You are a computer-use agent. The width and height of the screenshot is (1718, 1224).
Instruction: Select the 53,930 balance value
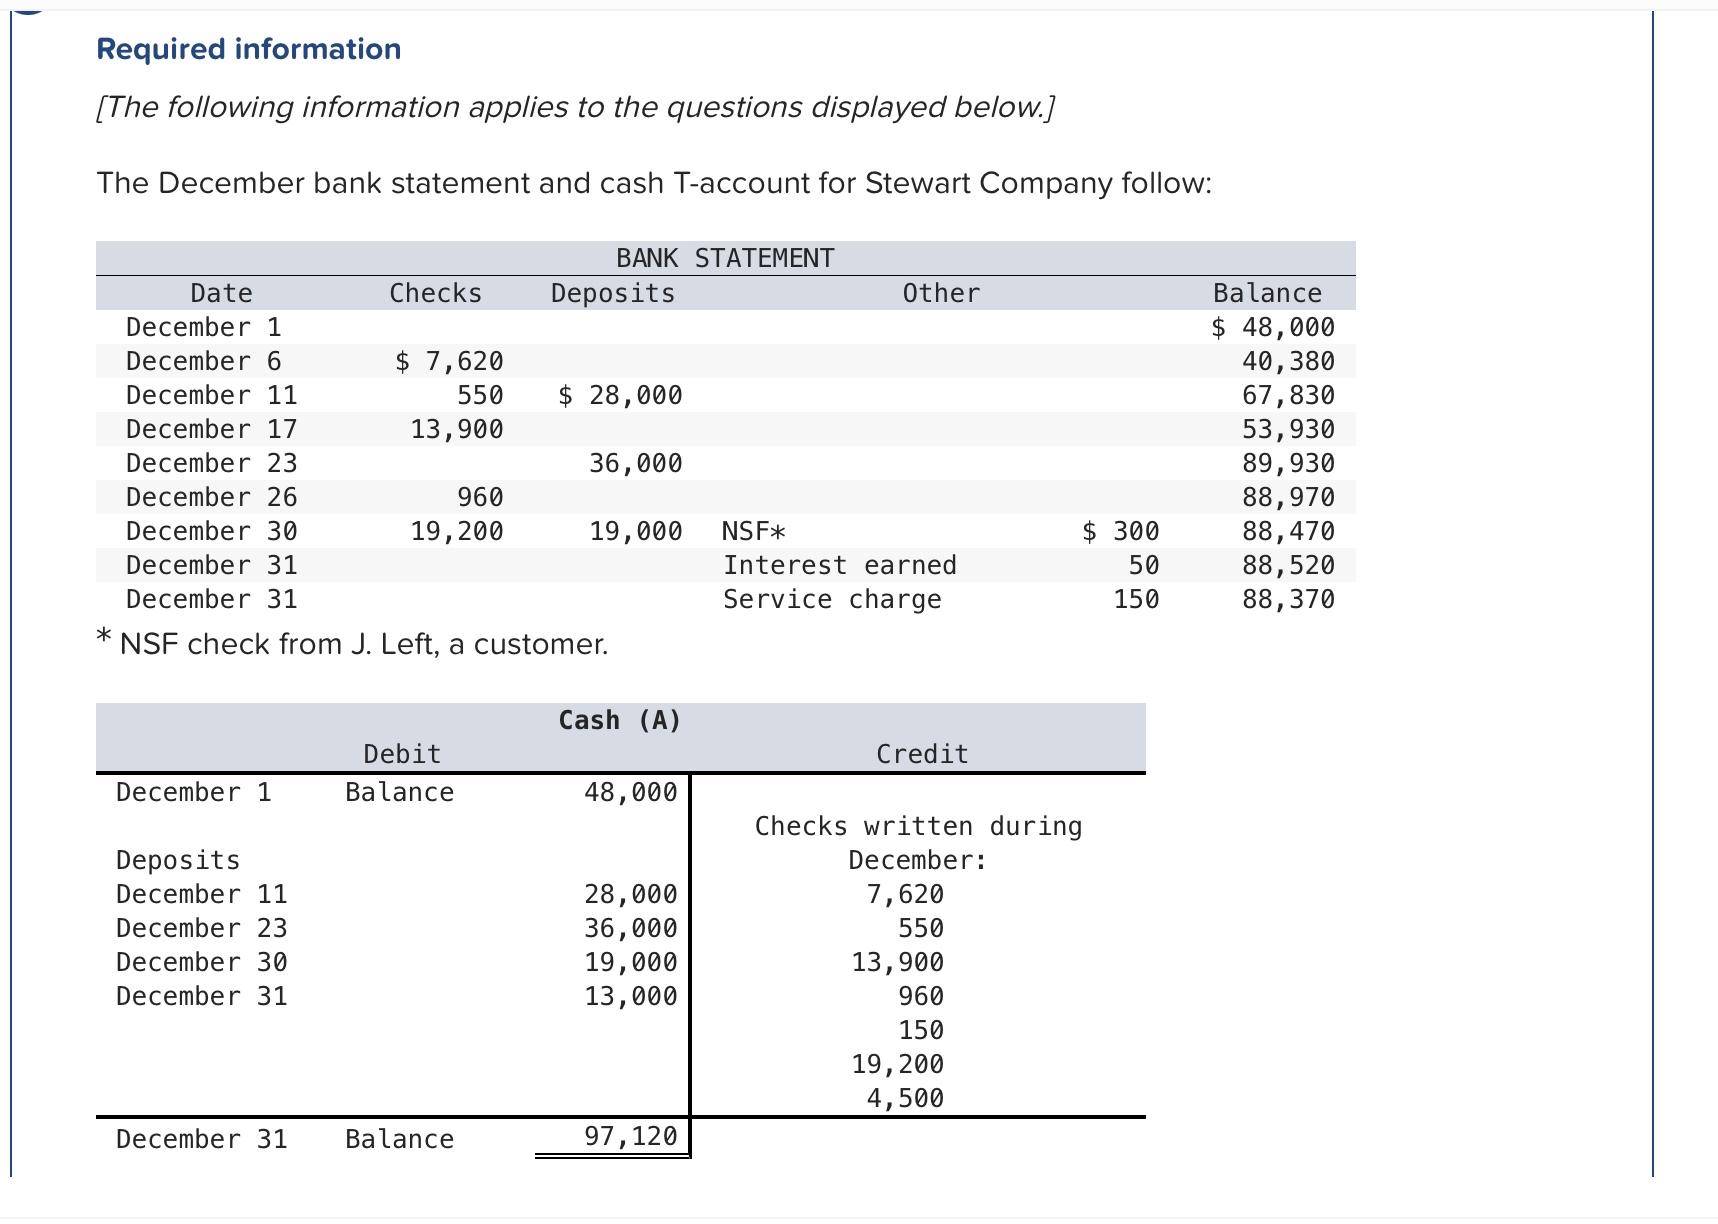1288,429
